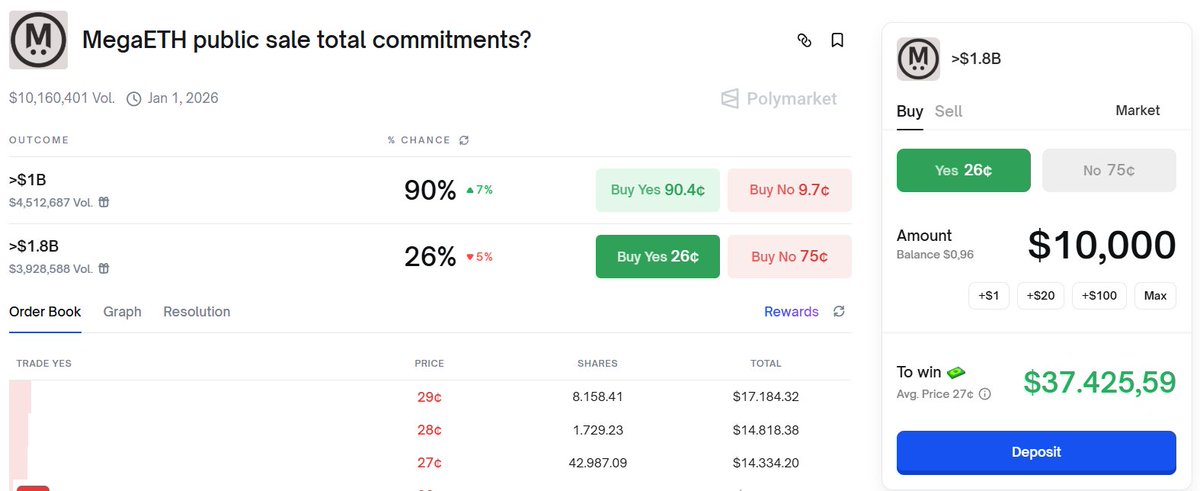Click the $37.425,59 to-win amount
1200x491 pixels.
coord(1100,381)
